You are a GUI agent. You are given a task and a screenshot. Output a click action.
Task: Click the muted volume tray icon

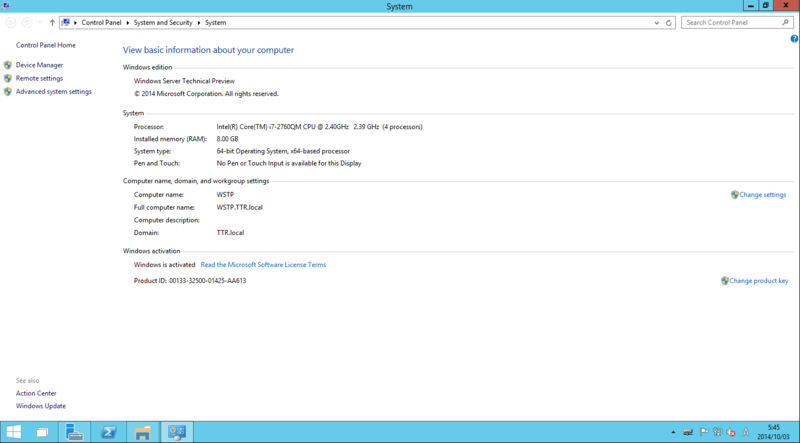click(x=731, y=432)
